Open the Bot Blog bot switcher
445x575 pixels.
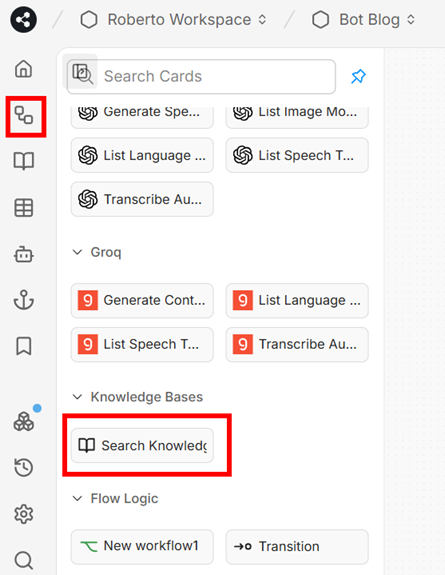click(364, 19)
